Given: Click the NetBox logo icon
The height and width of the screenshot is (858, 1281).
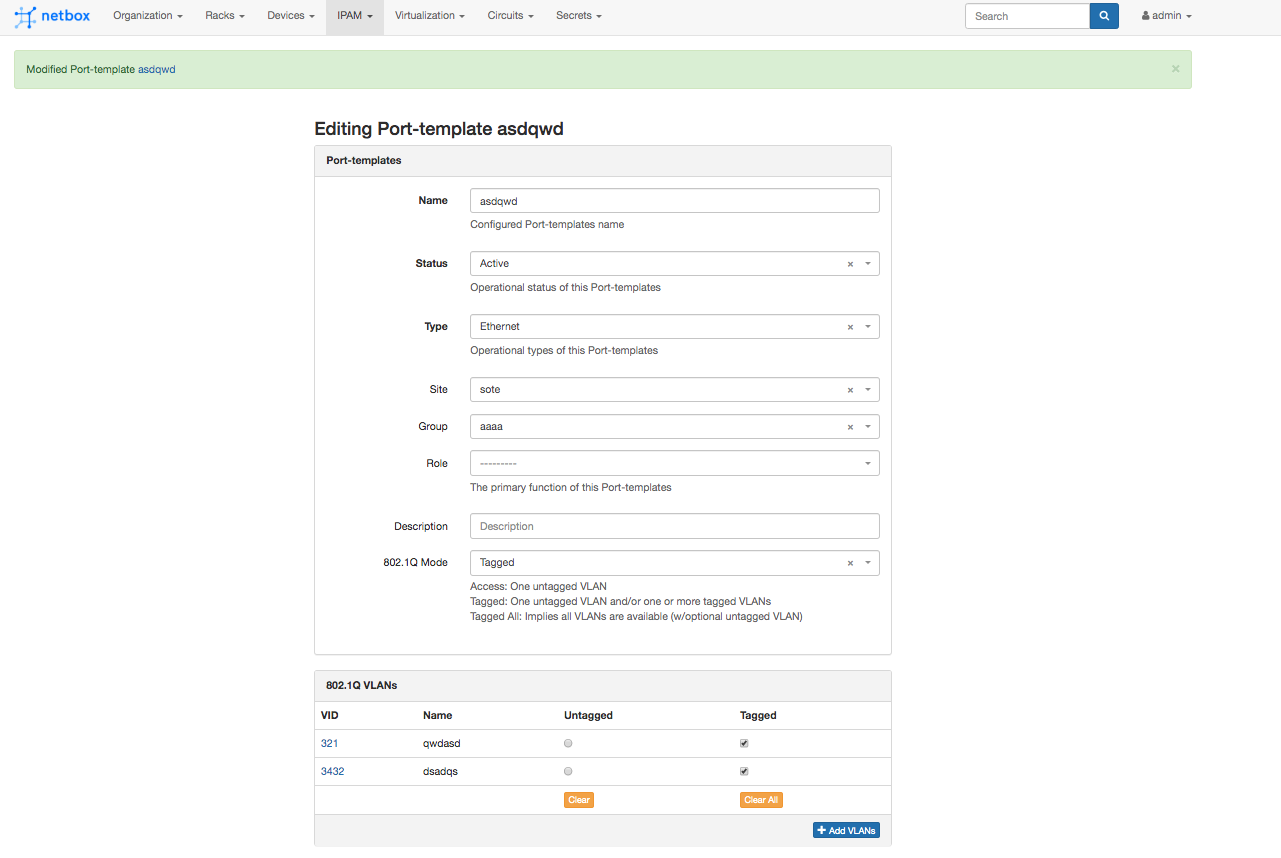Looking at the screenshot, I should (25, 16).
